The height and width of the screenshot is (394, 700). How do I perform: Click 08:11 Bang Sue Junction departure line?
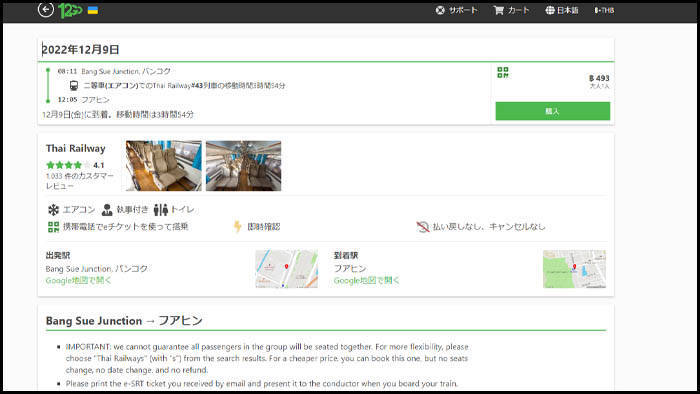[x=114, y=71]
